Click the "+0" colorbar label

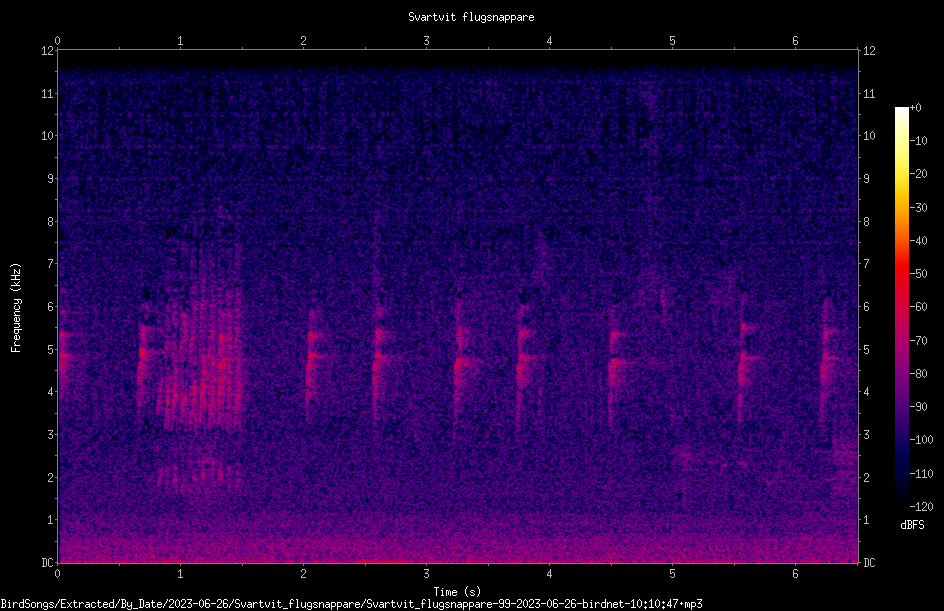(916, 108)
